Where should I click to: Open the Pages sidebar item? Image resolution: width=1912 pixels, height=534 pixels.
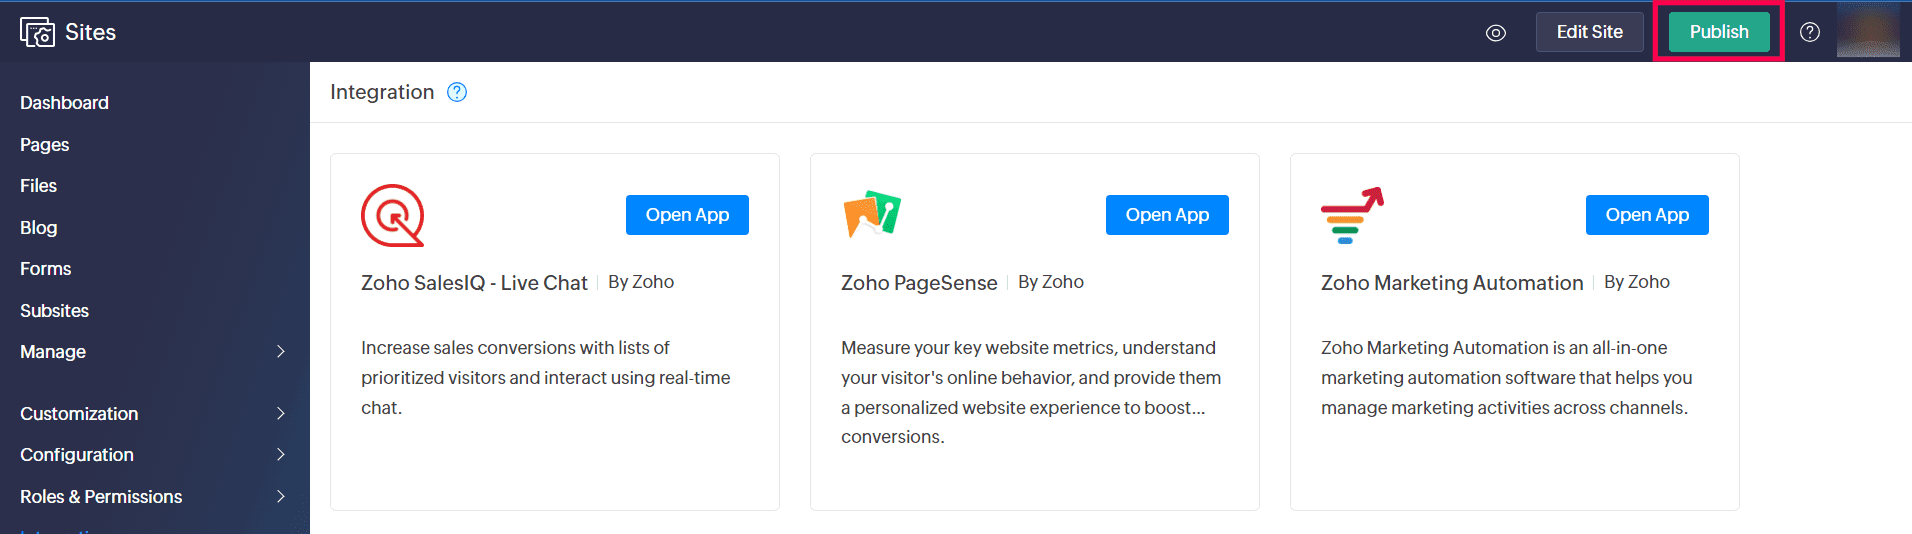pyautogui.click(x=45, y=145)
